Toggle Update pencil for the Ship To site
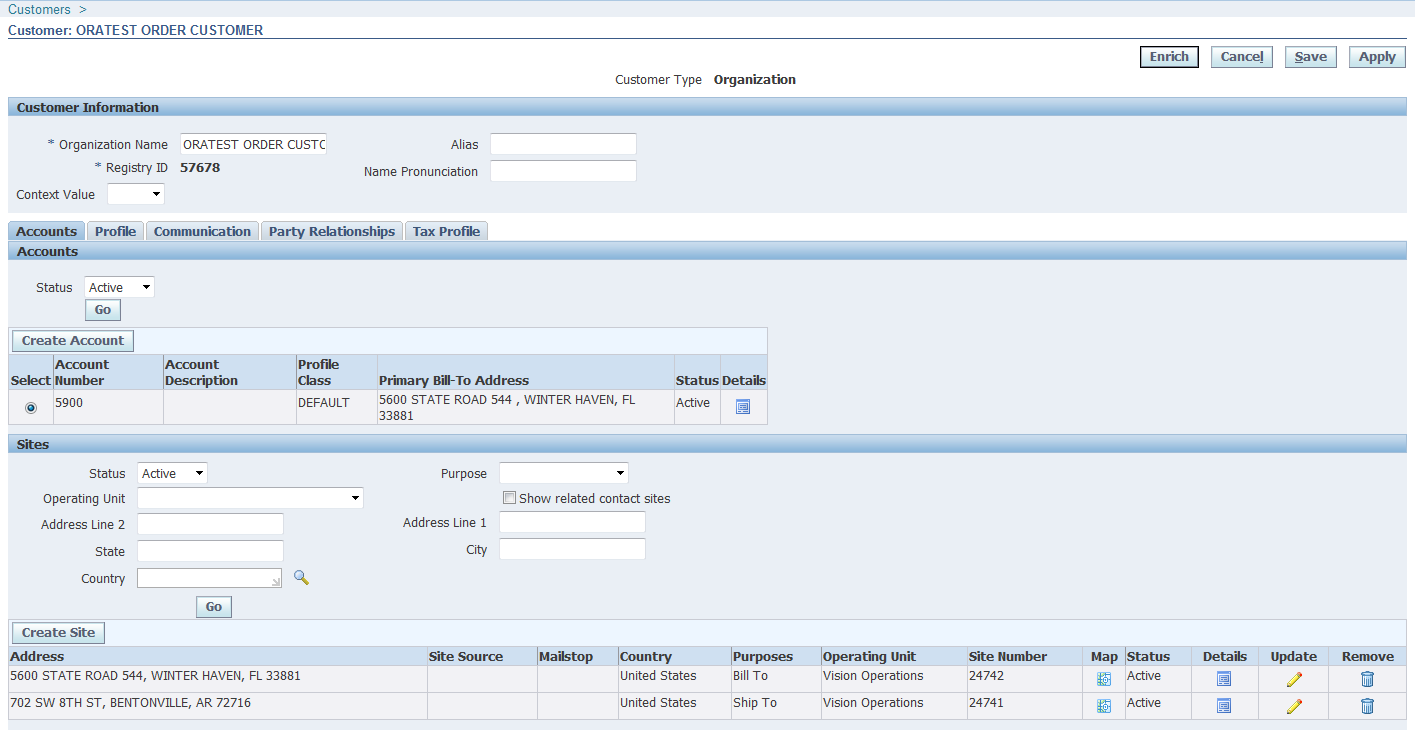 coord(1293,705)
